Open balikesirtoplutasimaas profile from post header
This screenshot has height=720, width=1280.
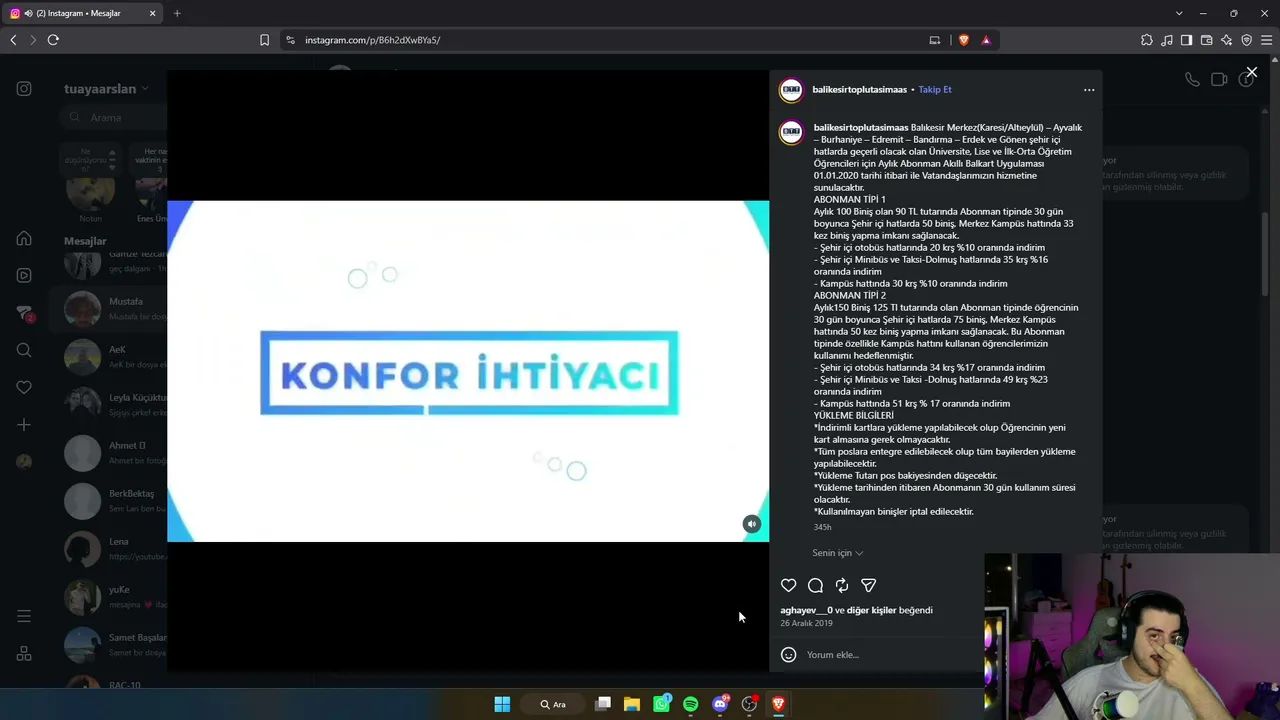coord(859,89)
